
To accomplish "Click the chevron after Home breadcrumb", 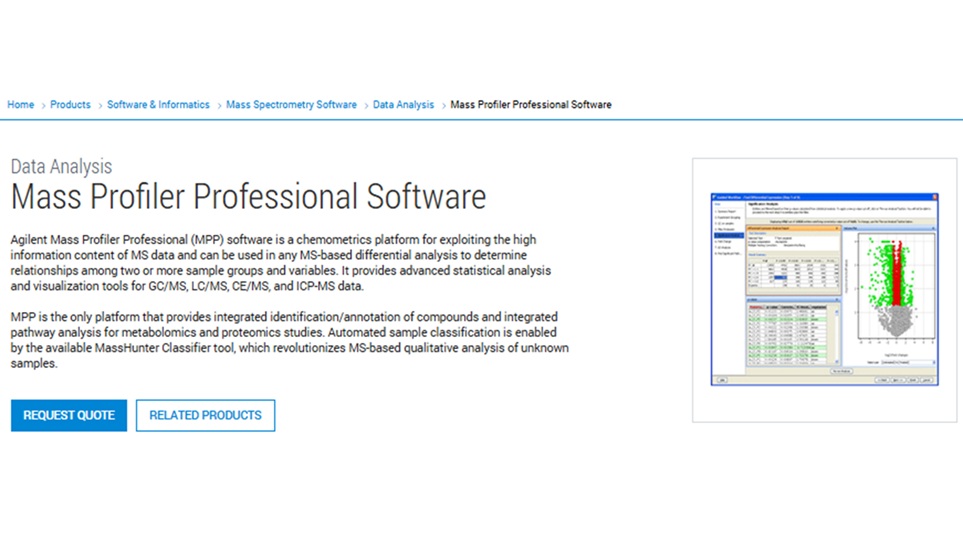I will point(42,106).
